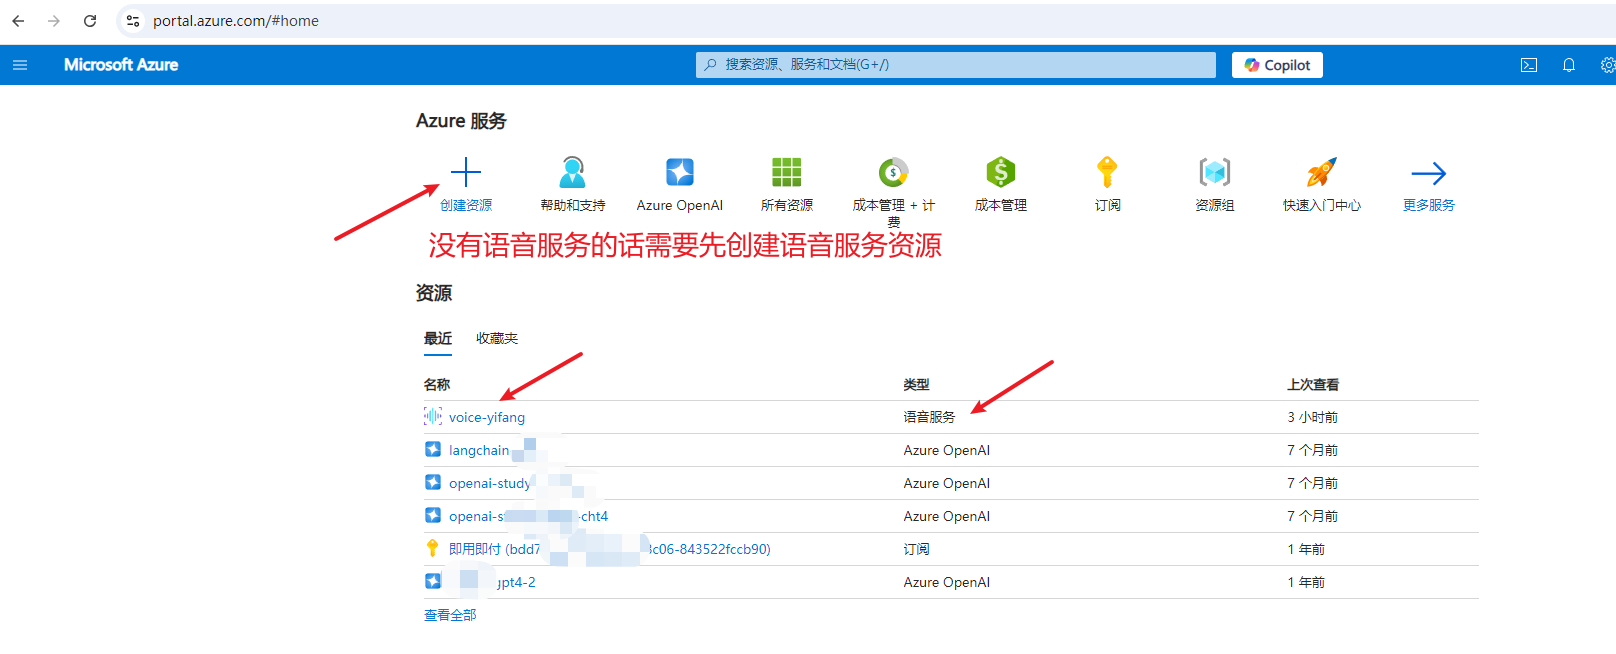Open the Help and support (帮助和支持) service icon
Viewport: 1616px width, 654px height.
pos(573,172)
